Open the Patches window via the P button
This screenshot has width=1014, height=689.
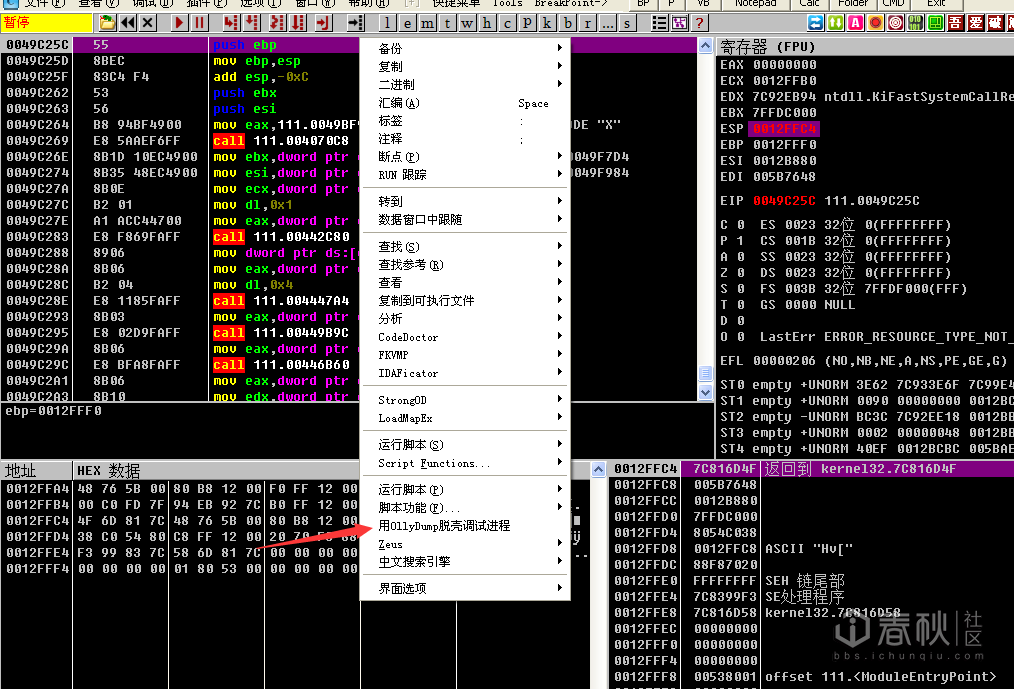pos(527,23)
